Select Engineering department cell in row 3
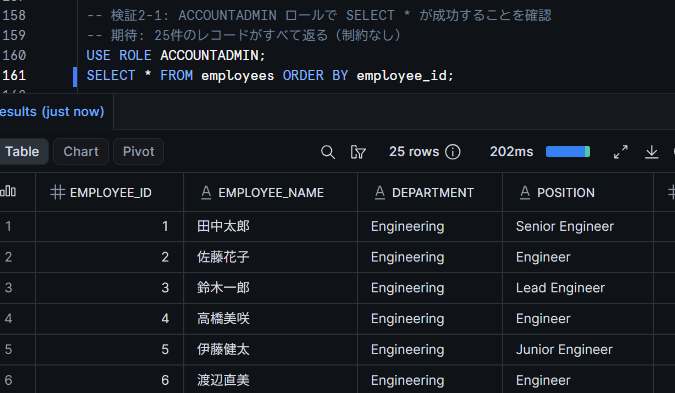675x393 pixels. pyautogui.click(x=430, y=288)
